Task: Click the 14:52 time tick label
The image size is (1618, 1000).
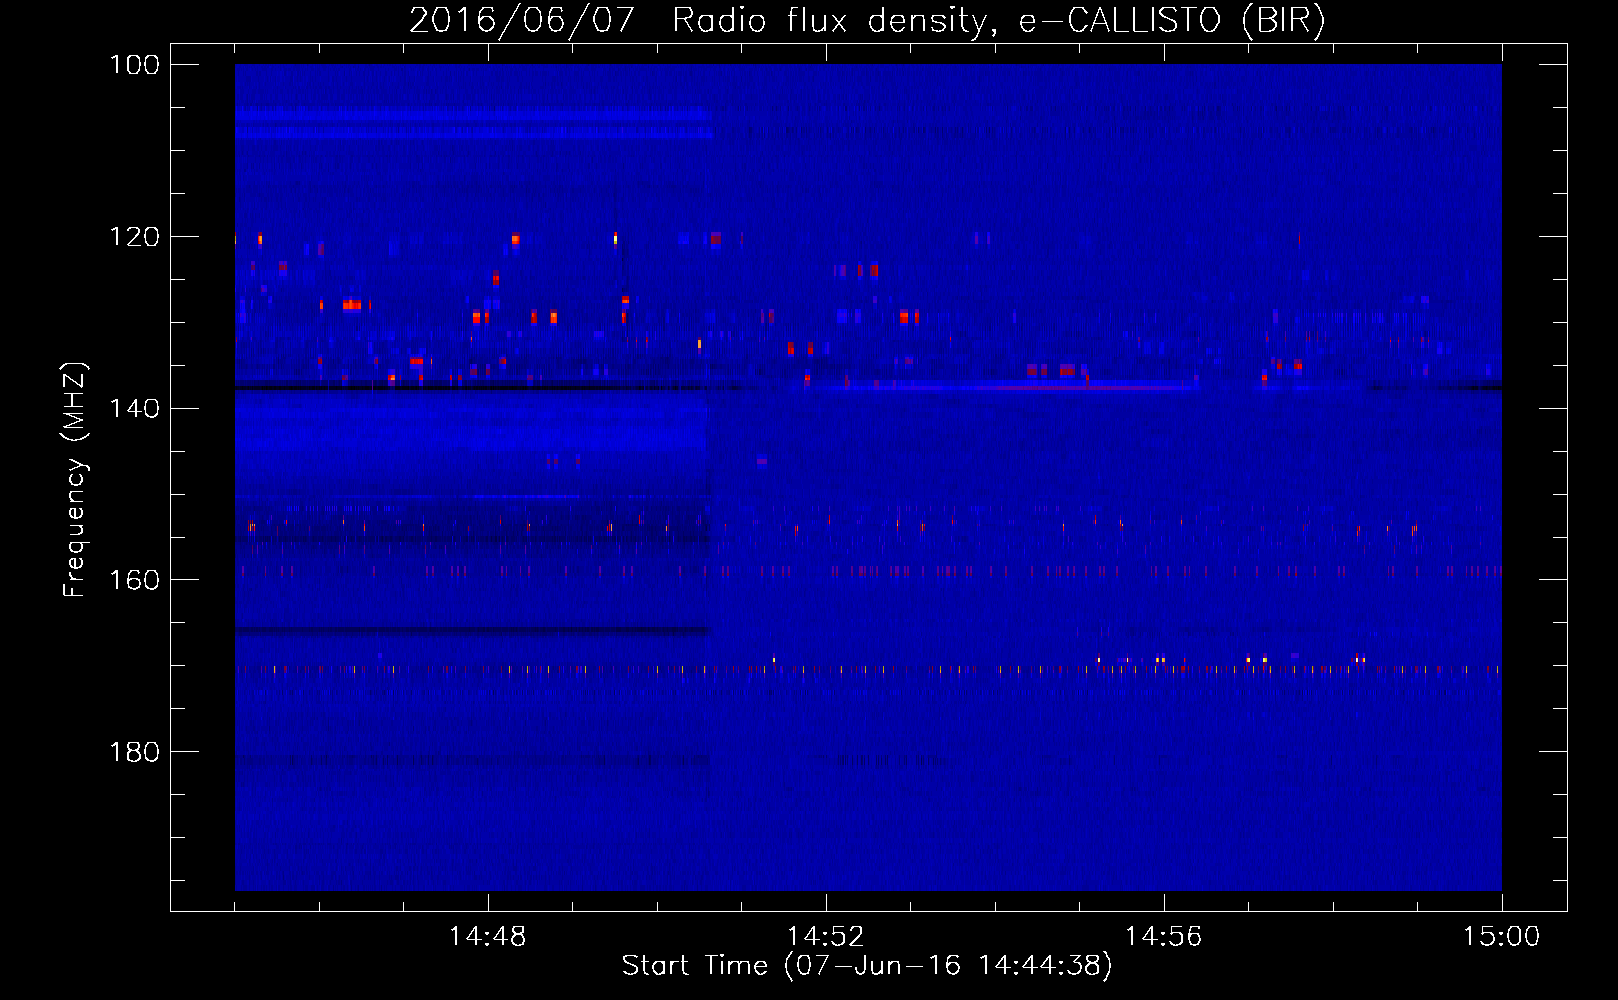Action: (x=825, y=937)
